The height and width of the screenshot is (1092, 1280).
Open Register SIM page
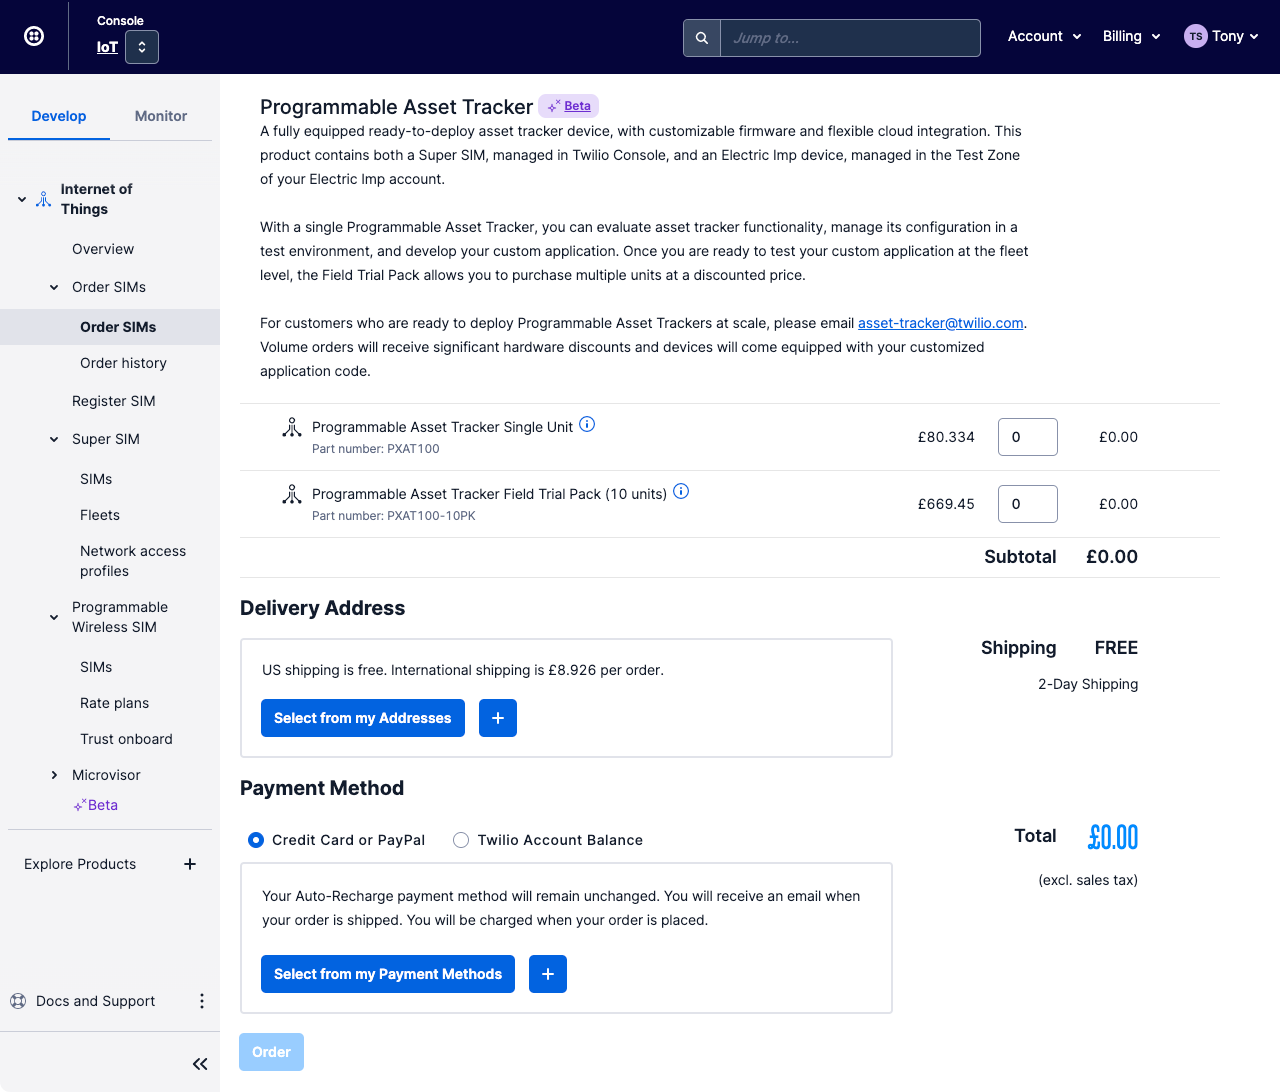point(113,401)
